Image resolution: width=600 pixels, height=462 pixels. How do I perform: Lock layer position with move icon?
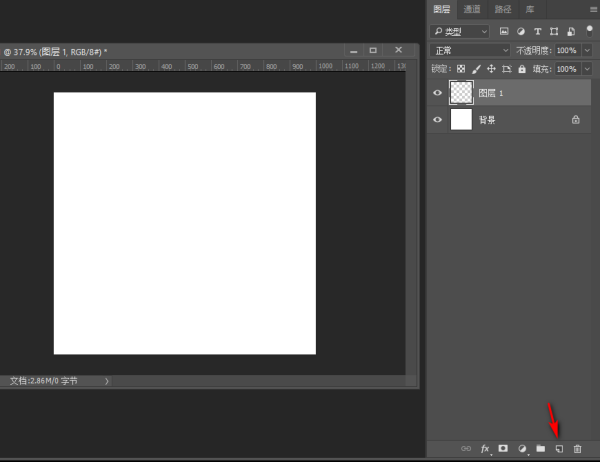tap(491, 69)
